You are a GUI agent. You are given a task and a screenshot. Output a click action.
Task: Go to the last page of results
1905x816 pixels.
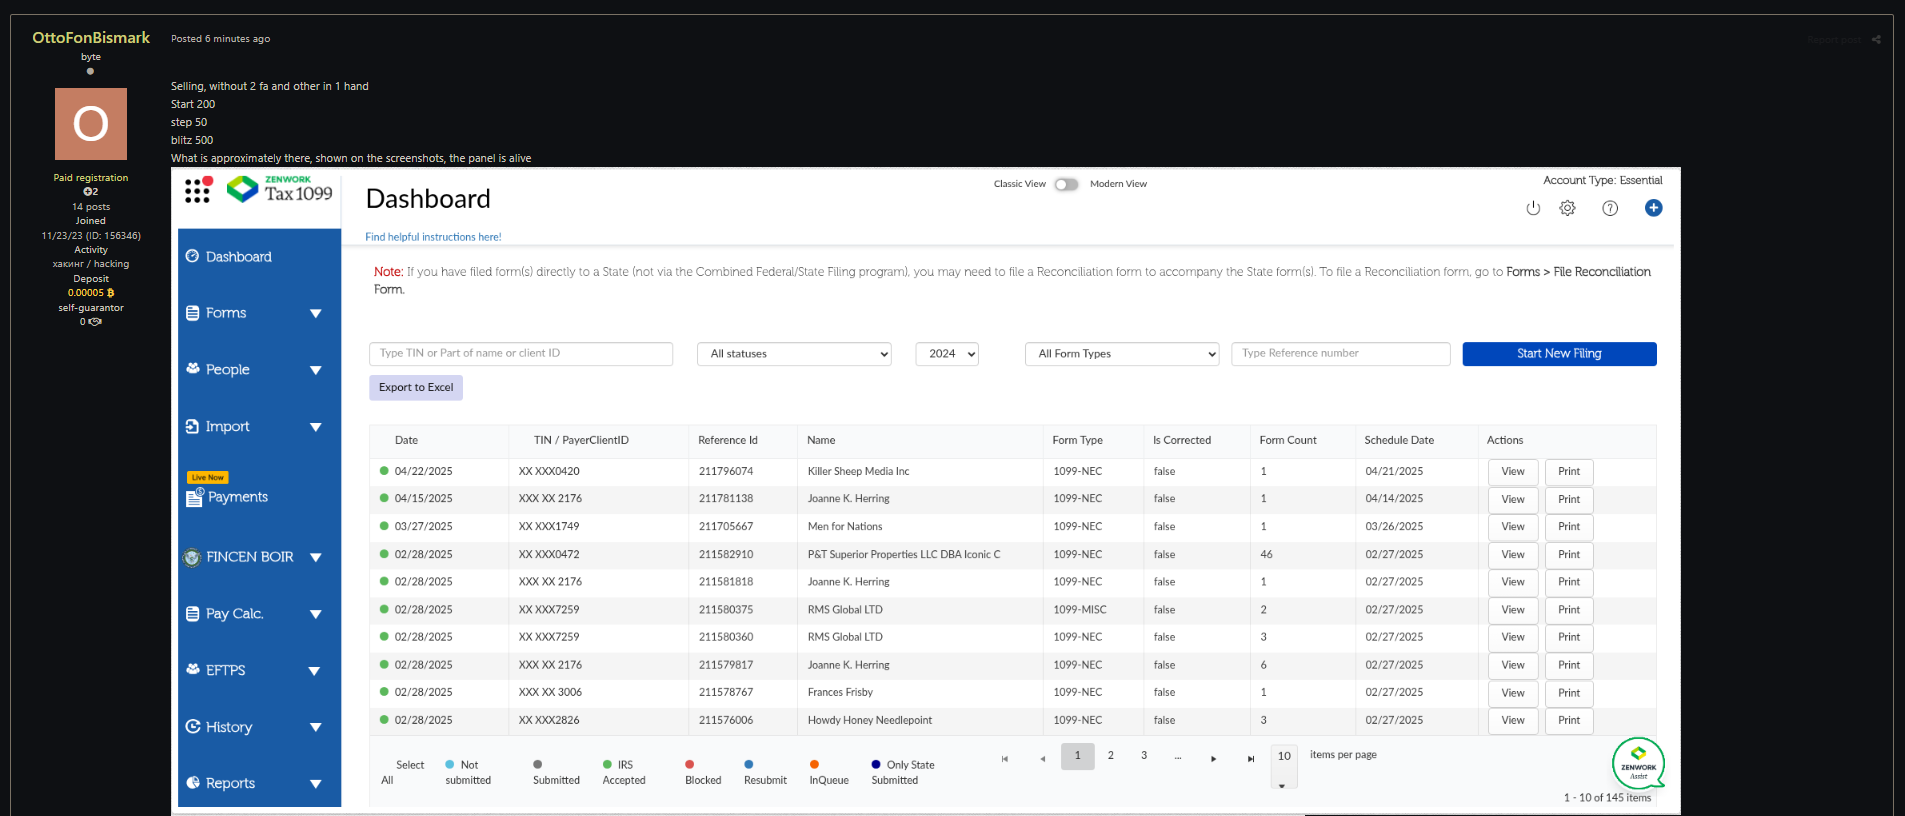click(1250, 759)
